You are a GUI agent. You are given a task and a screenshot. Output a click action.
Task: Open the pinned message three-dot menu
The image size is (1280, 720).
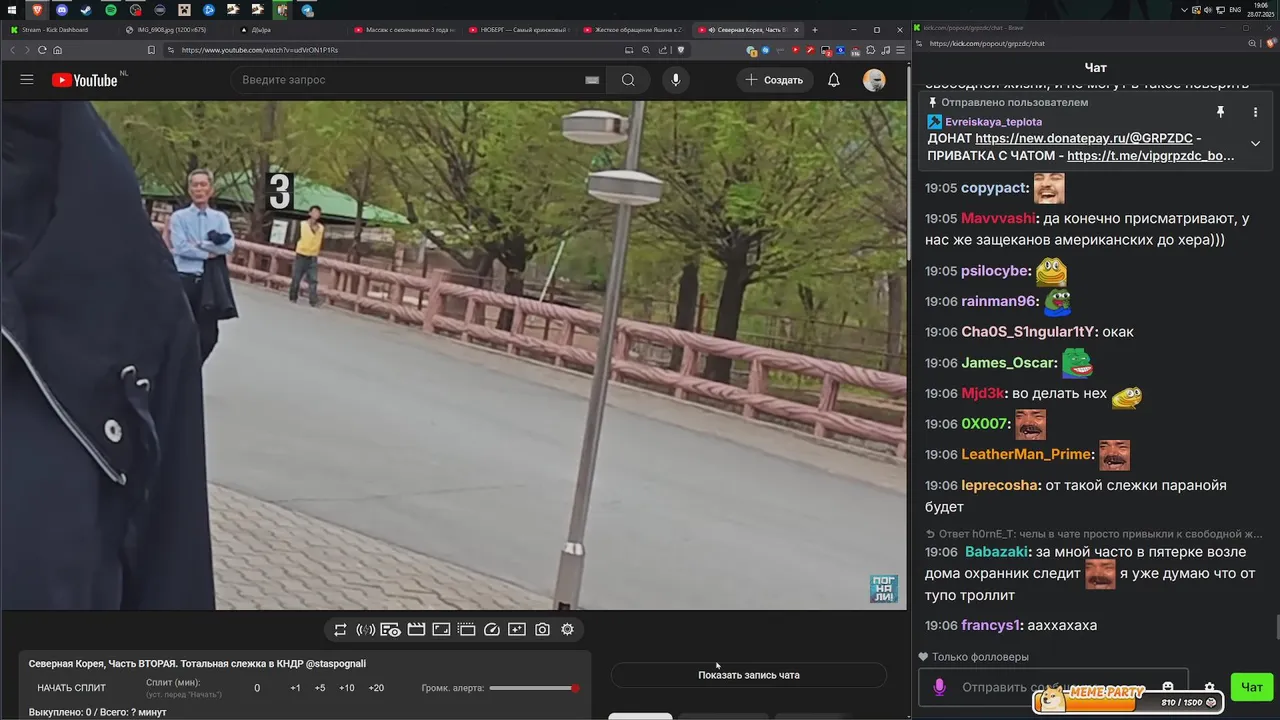(1255, 112)
